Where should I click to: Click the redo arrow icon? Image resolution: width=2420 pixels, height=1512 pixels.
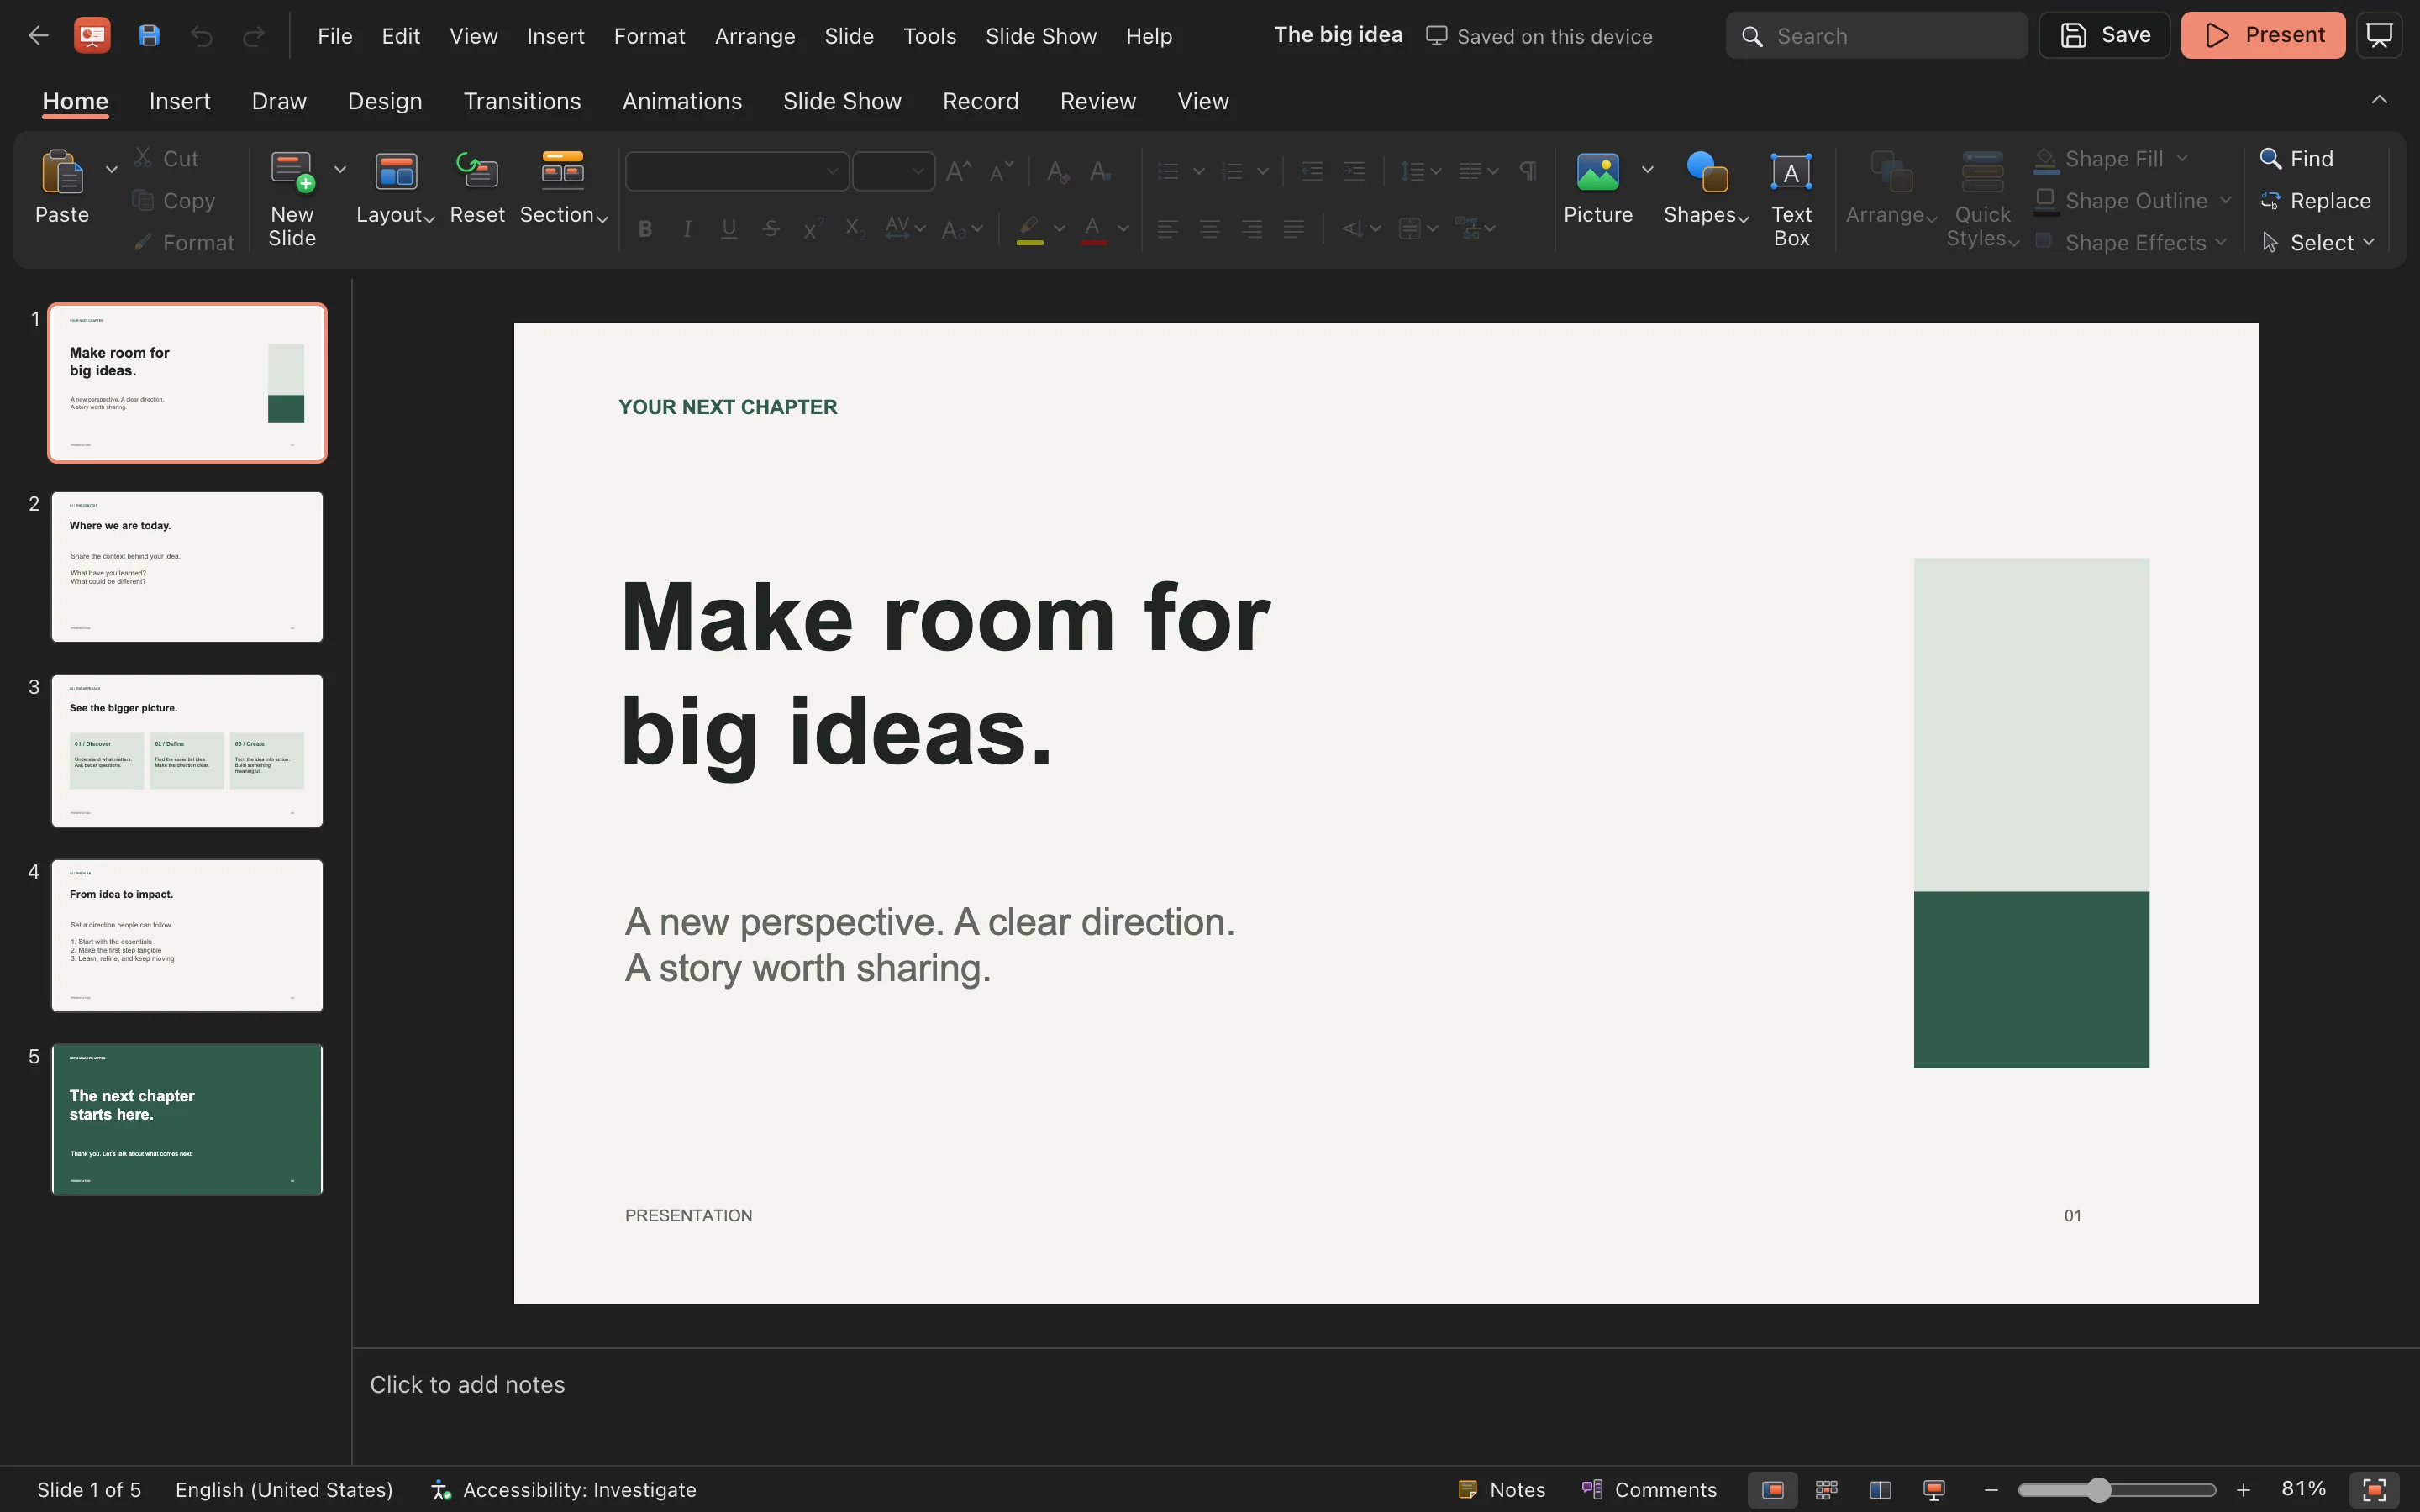(254, 36)
